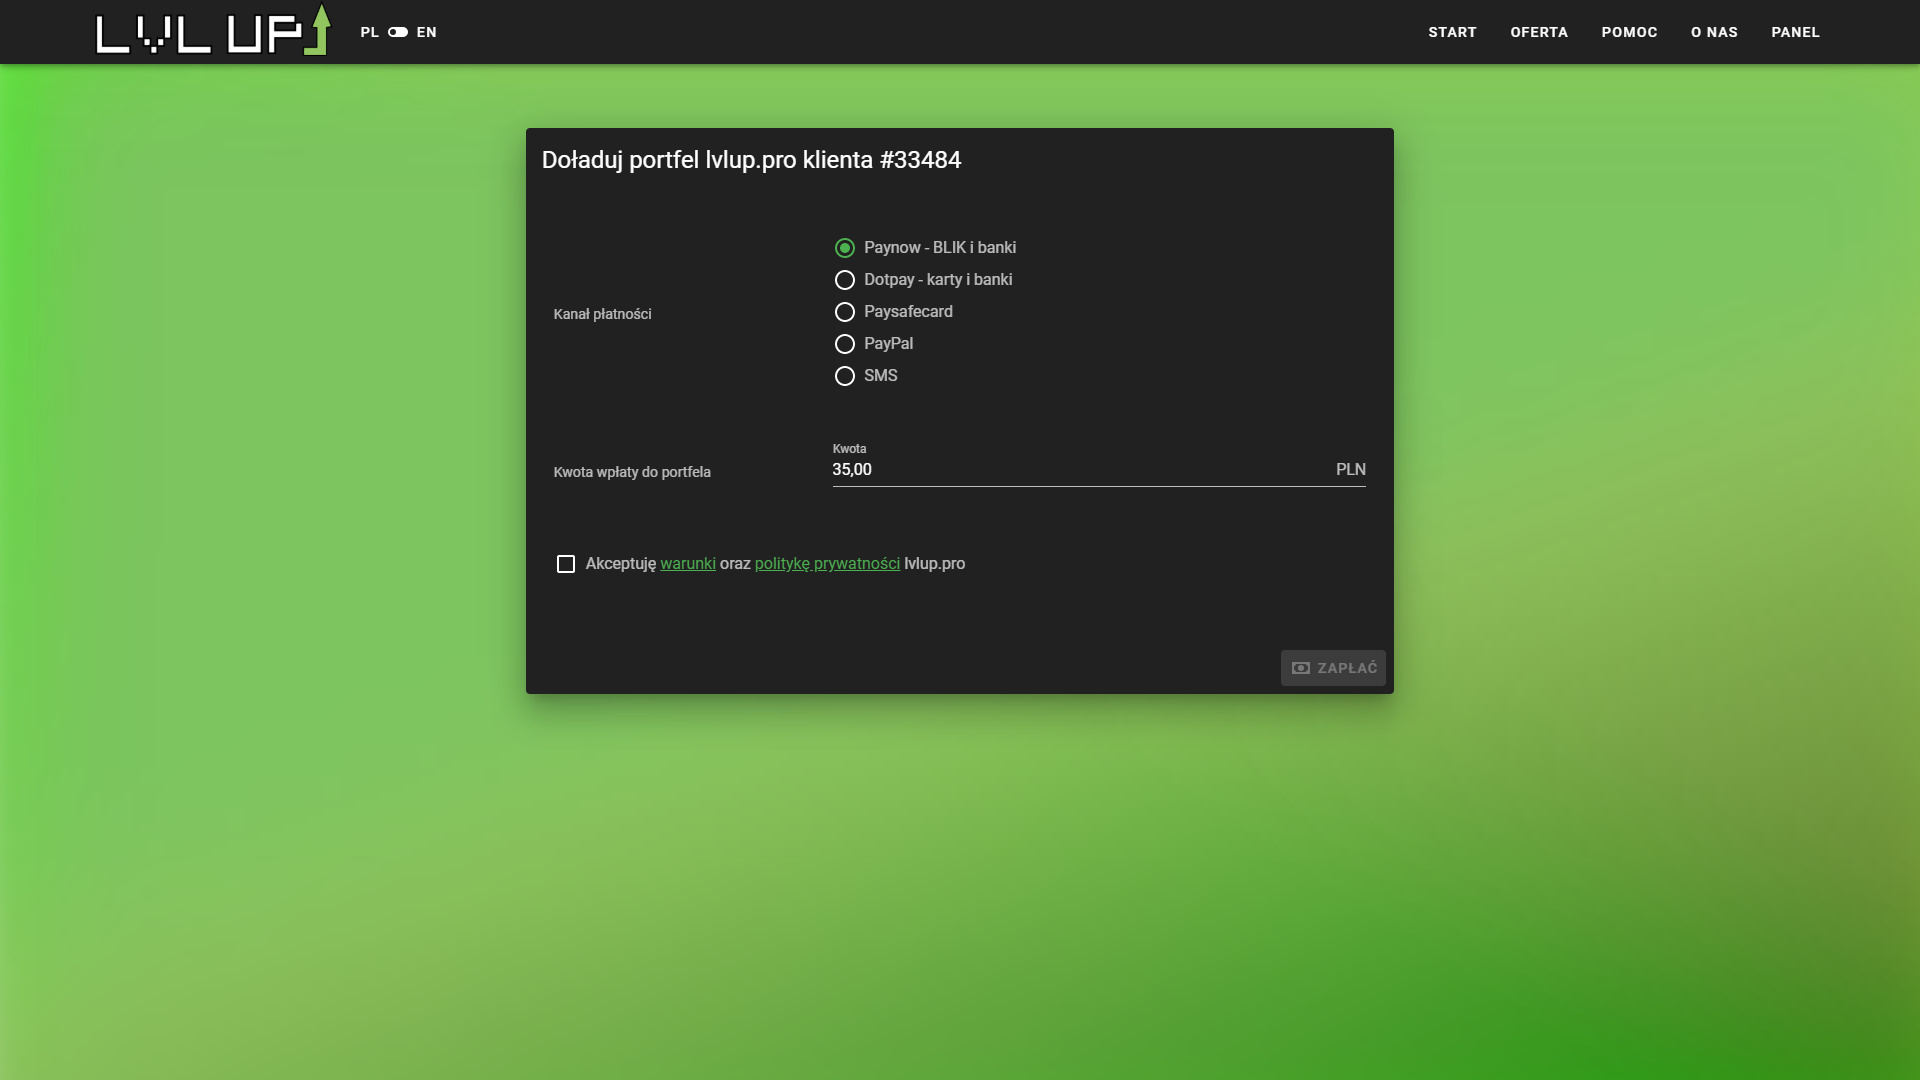This screenshot has height=1080, width=1920.
Task: Open the warunki terms link
Action: point(687,564)
